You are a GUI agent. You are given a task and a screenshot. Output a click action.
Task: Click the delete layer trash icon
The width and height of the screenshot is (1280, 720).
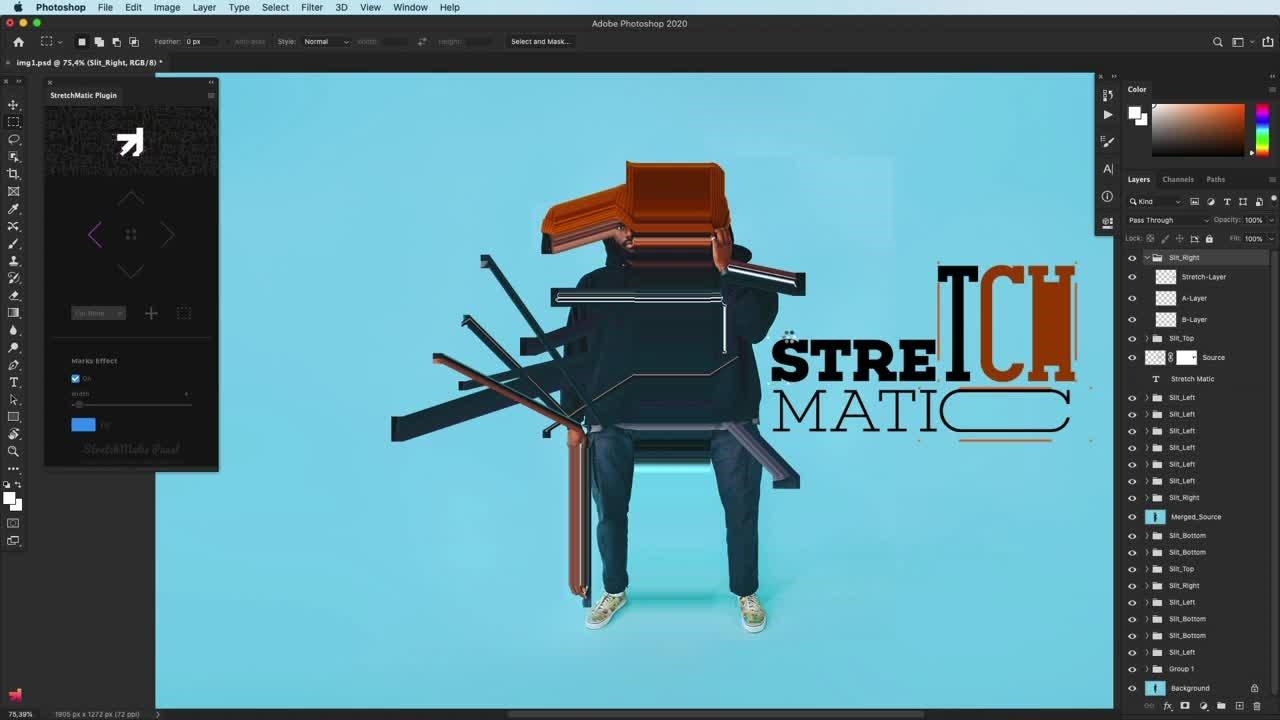click(x=1257, y=706)
